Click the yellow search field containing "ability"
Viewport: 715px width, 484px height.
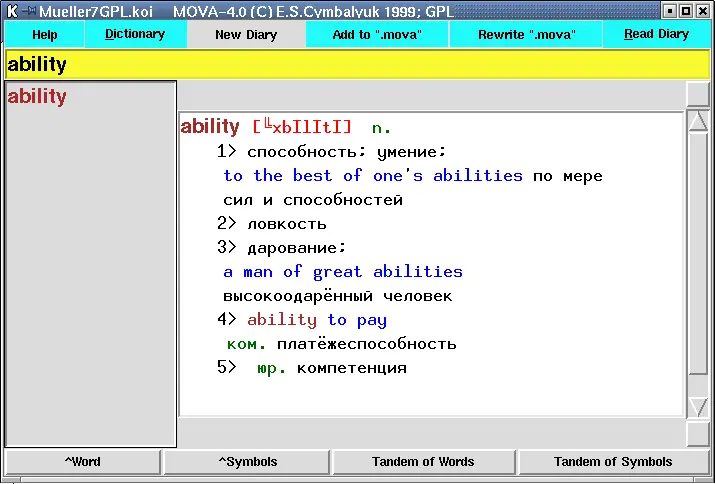point(357,65)
